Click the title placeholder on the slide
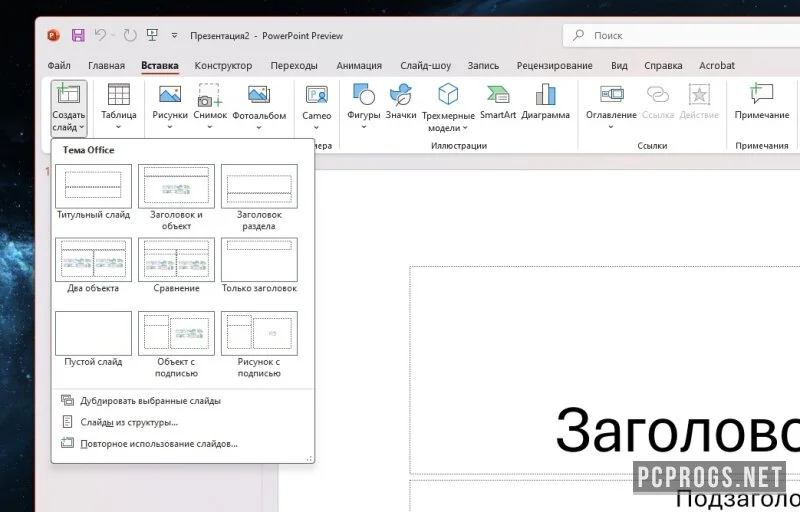The image size is (800, 512). [605, 370]
